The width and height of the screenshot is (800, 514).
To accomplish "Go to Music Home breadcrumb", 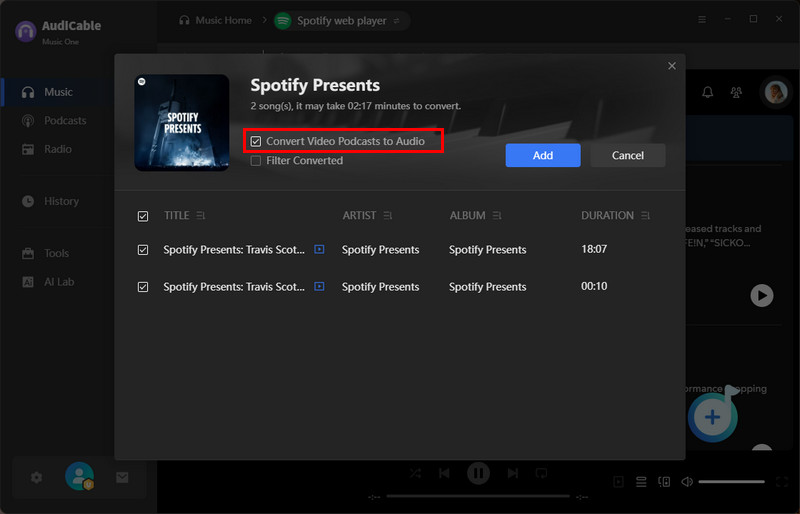I will click(215, 20).
